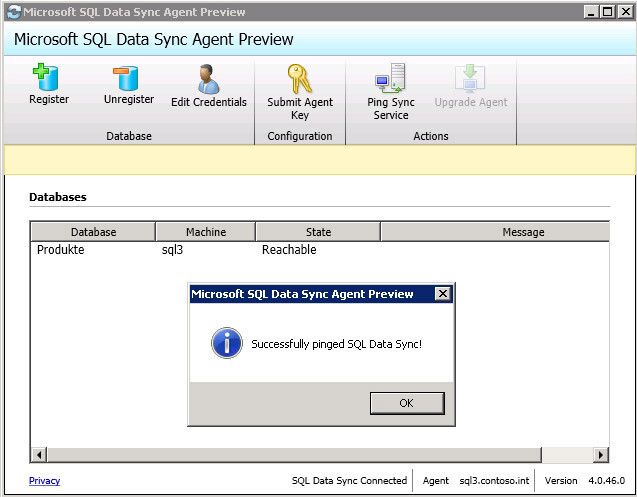Run Ping Sync Service action
637x497 pixels.
click(390, 78)
